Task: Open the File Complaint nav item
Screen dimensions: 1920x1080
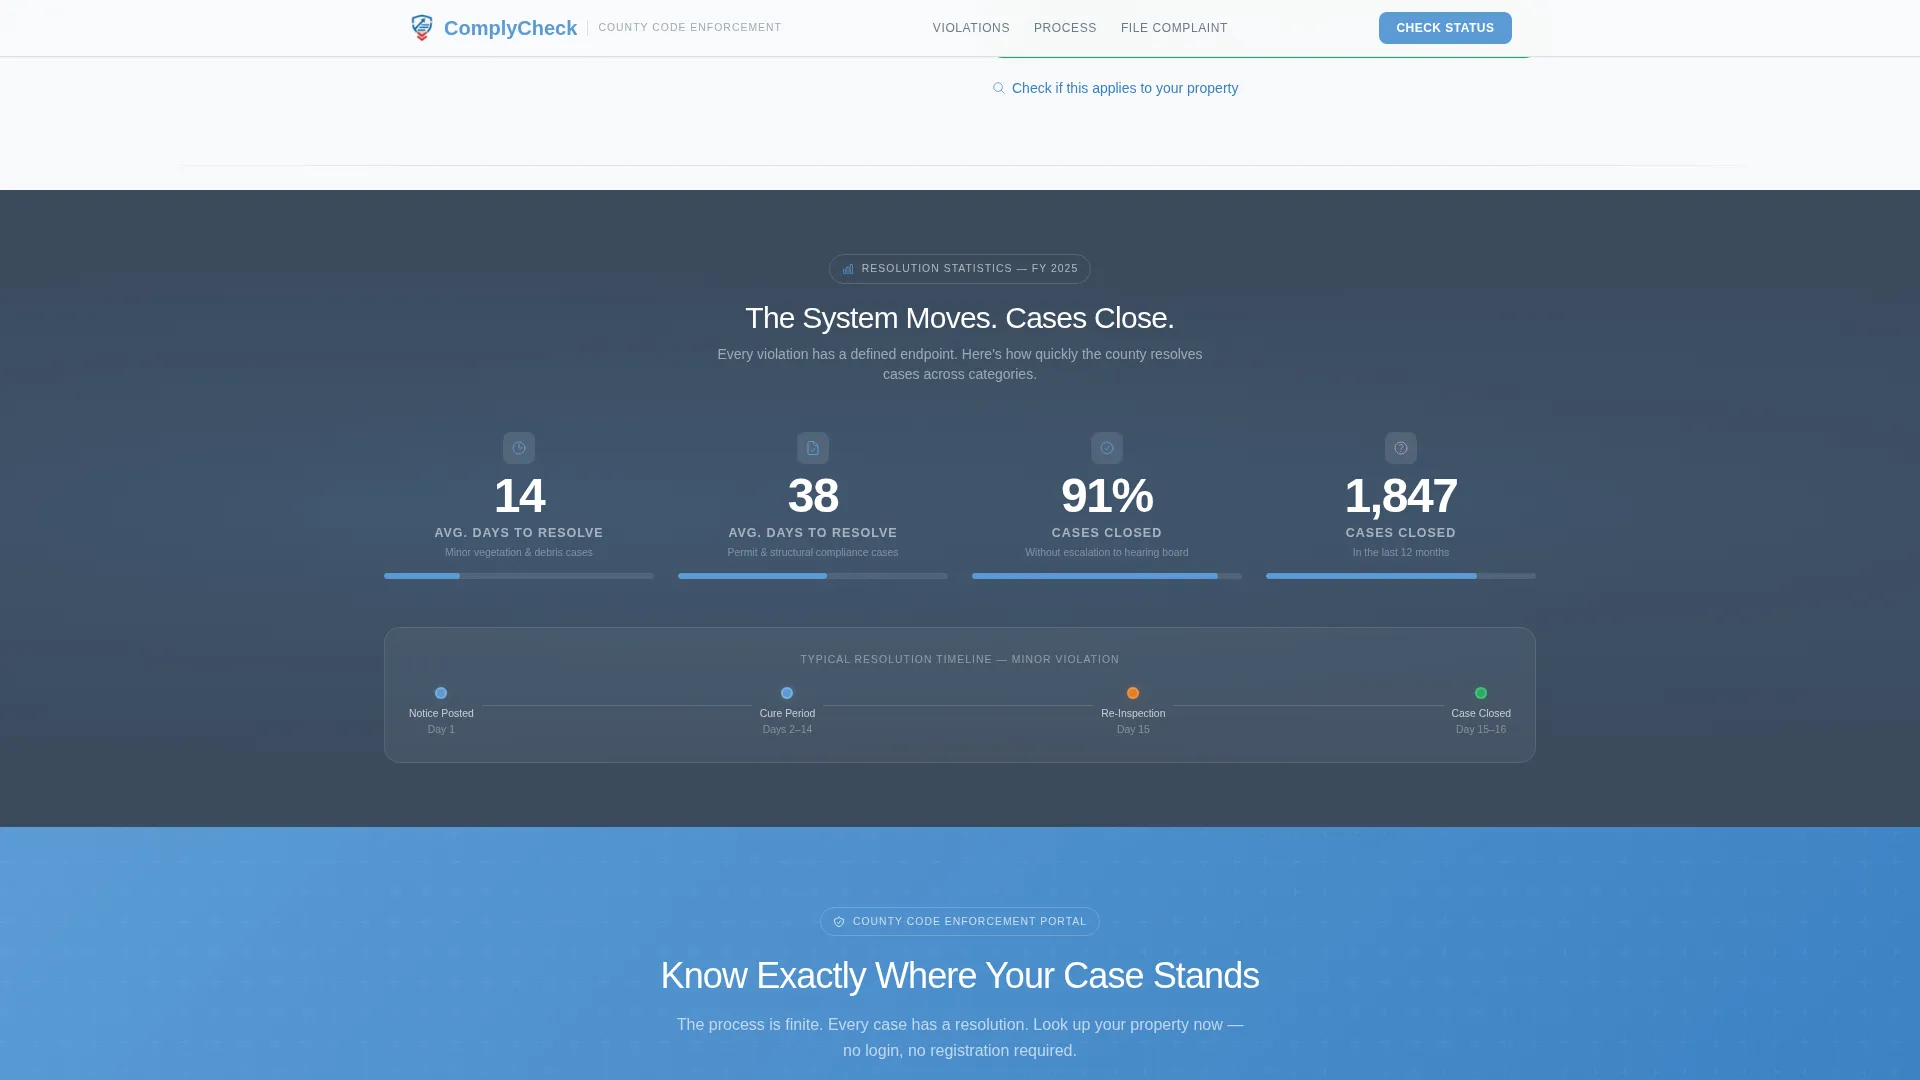Action: [x=1174, y=28]
